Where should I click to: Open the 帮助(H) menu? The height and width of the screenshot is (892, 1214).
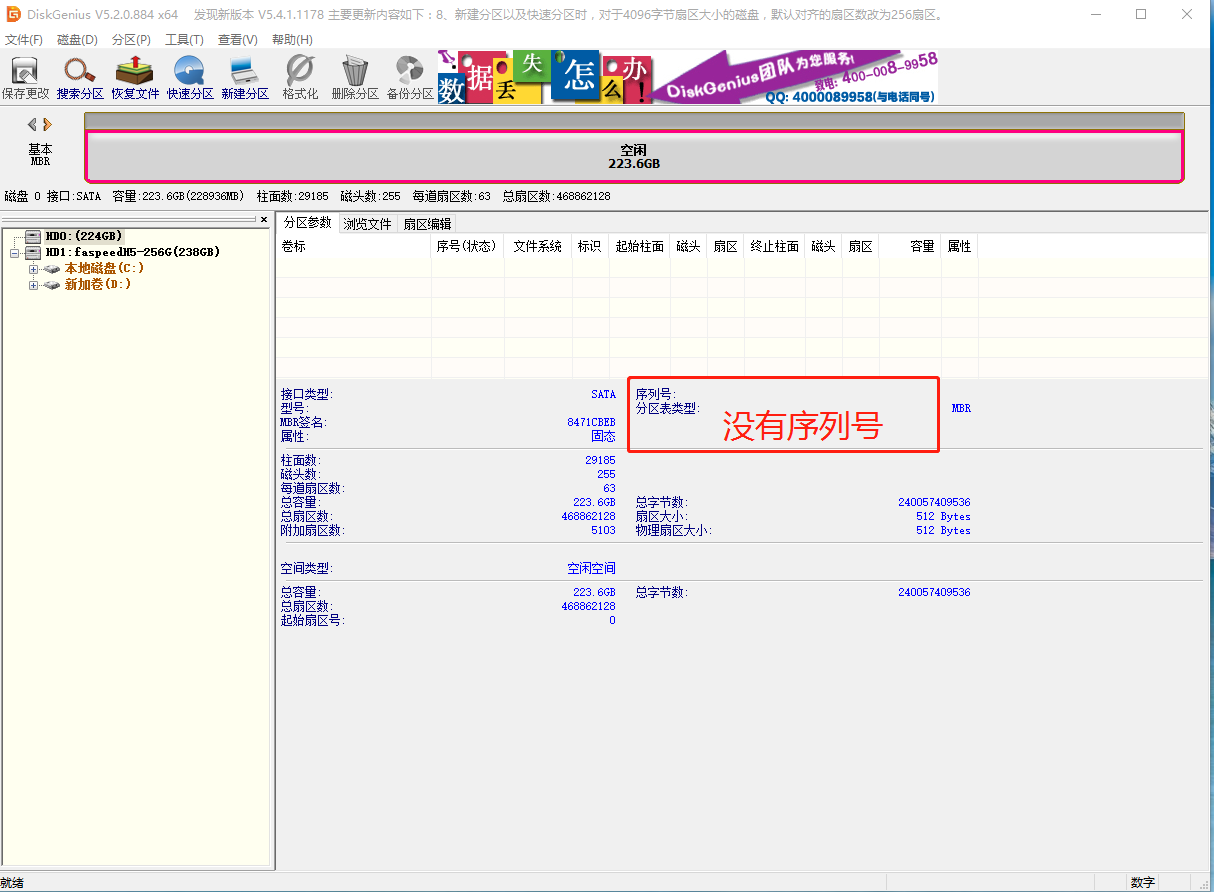292,39
